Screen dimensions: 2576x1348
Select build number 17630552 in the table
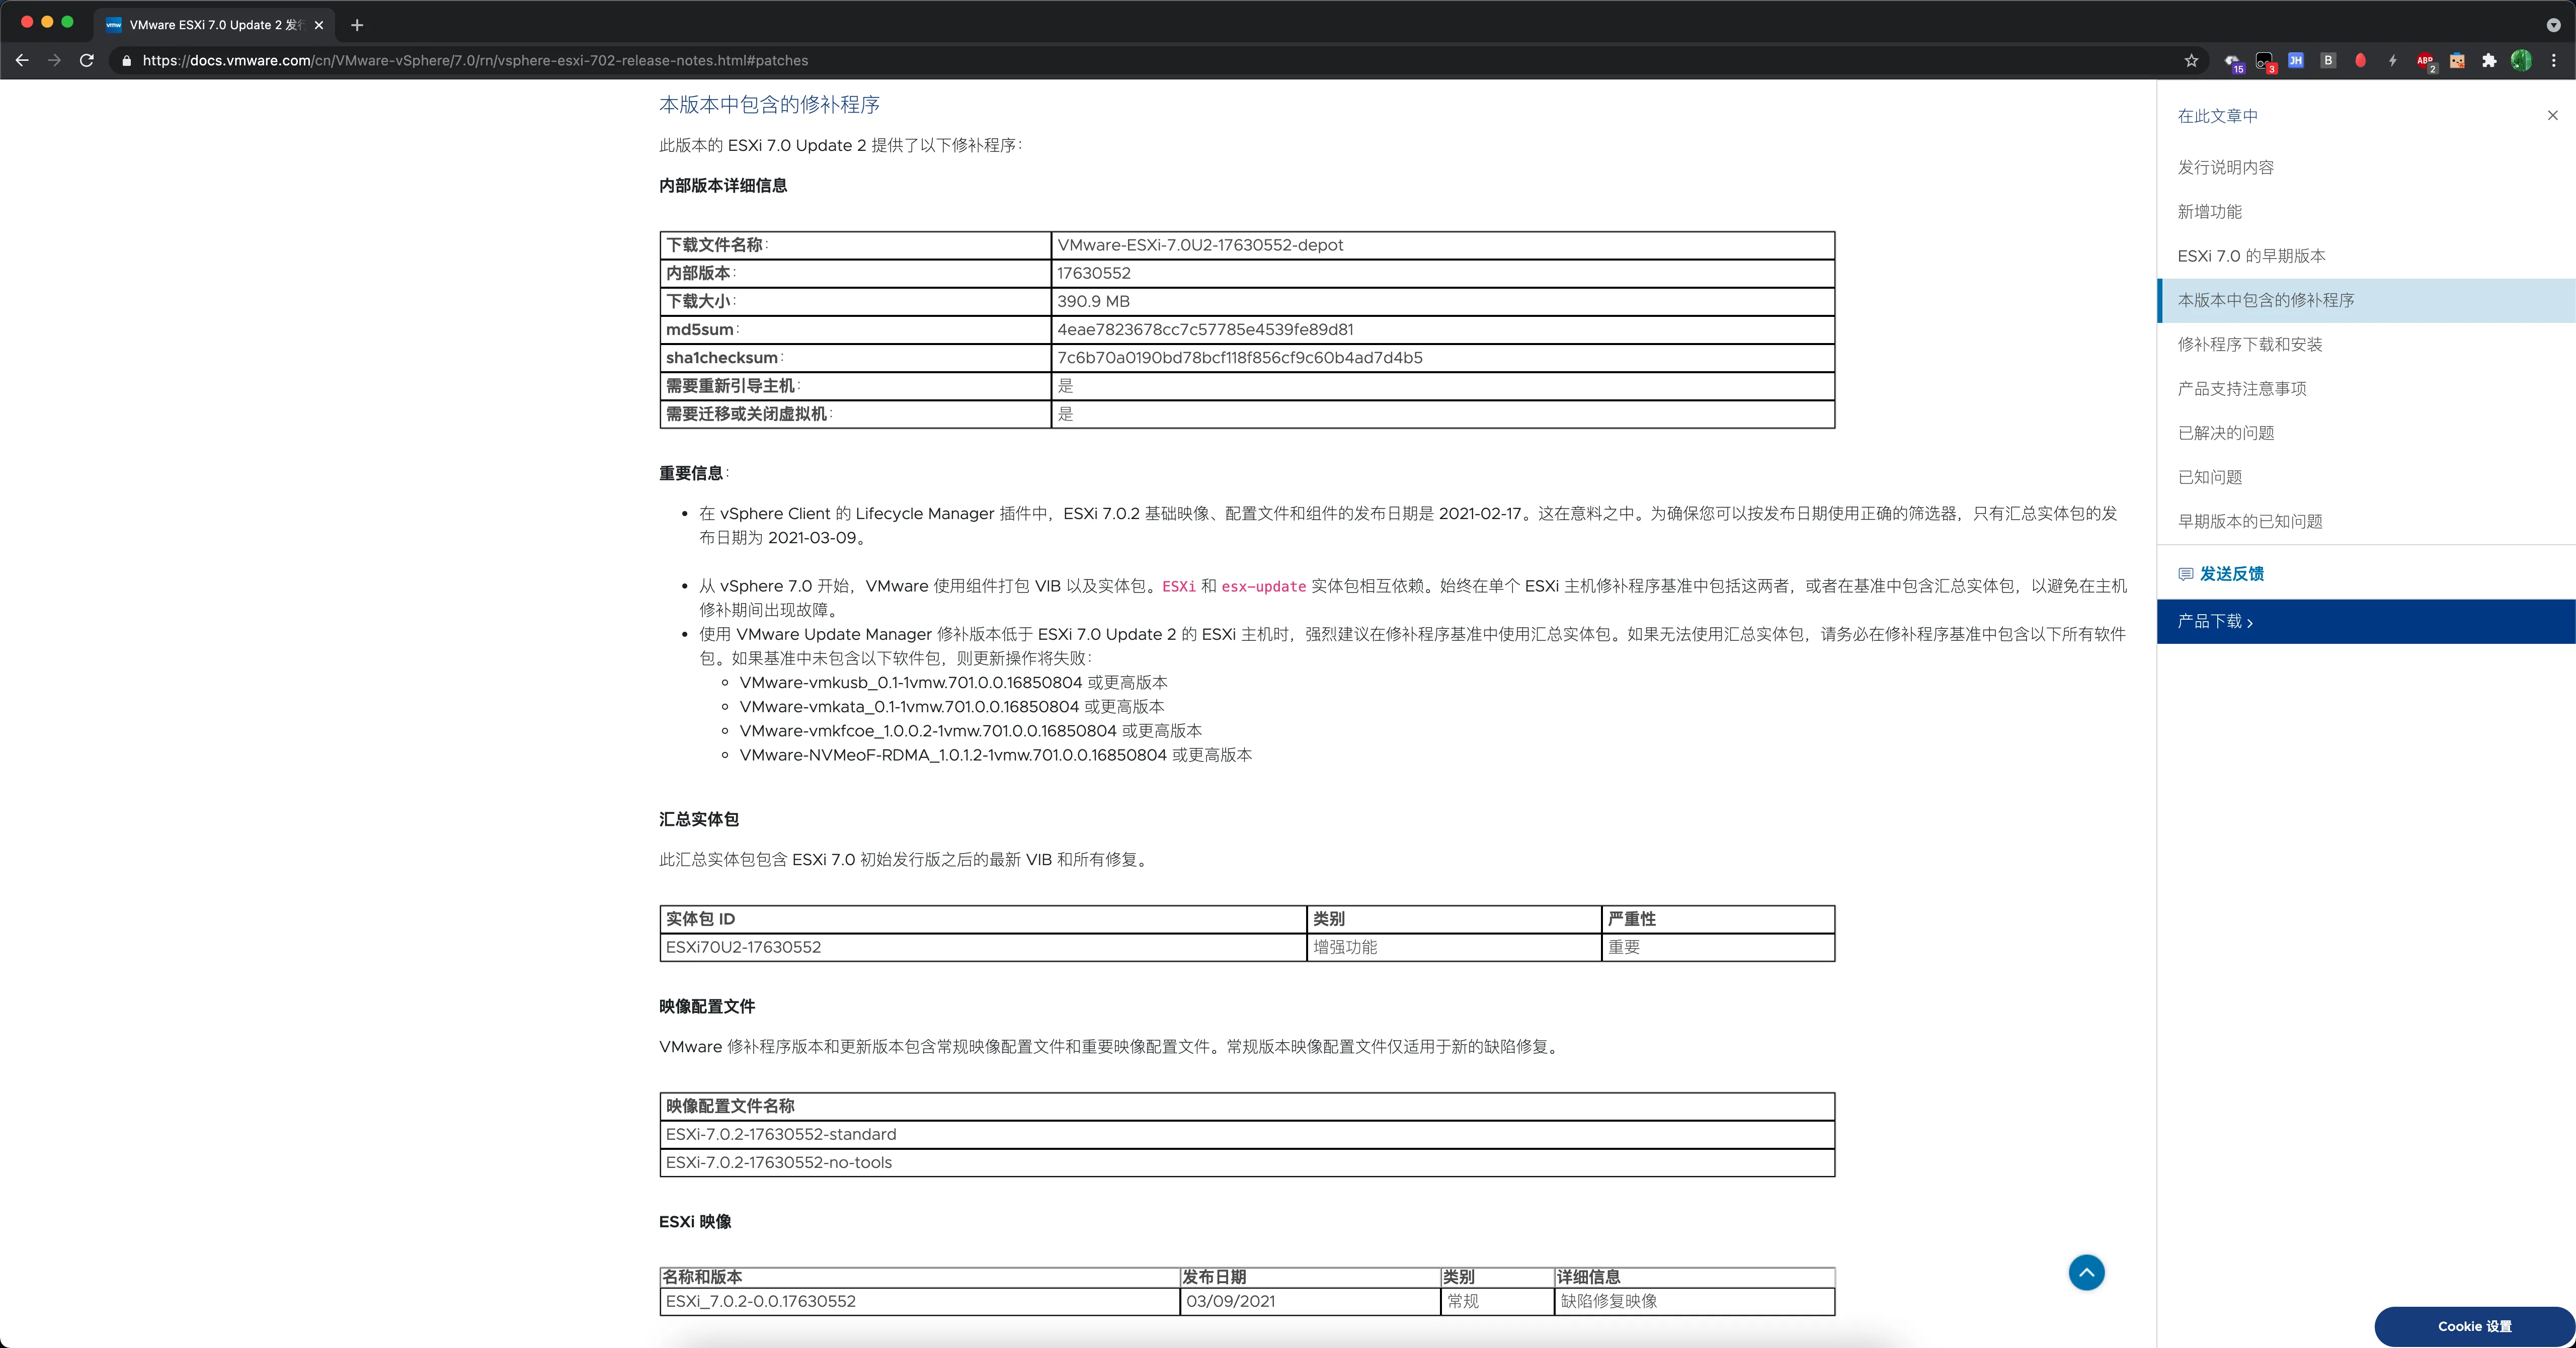point(1093,273)
